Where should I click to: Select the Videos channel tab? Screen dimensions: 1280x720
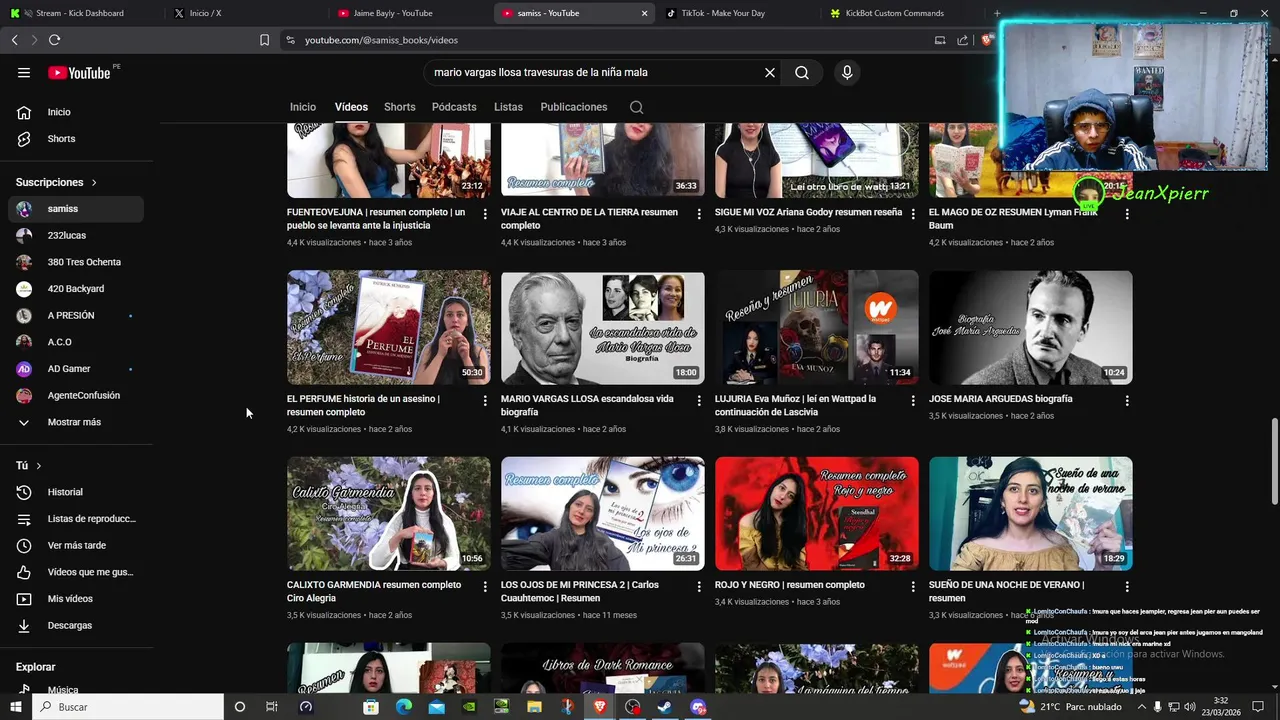[351, 107]
